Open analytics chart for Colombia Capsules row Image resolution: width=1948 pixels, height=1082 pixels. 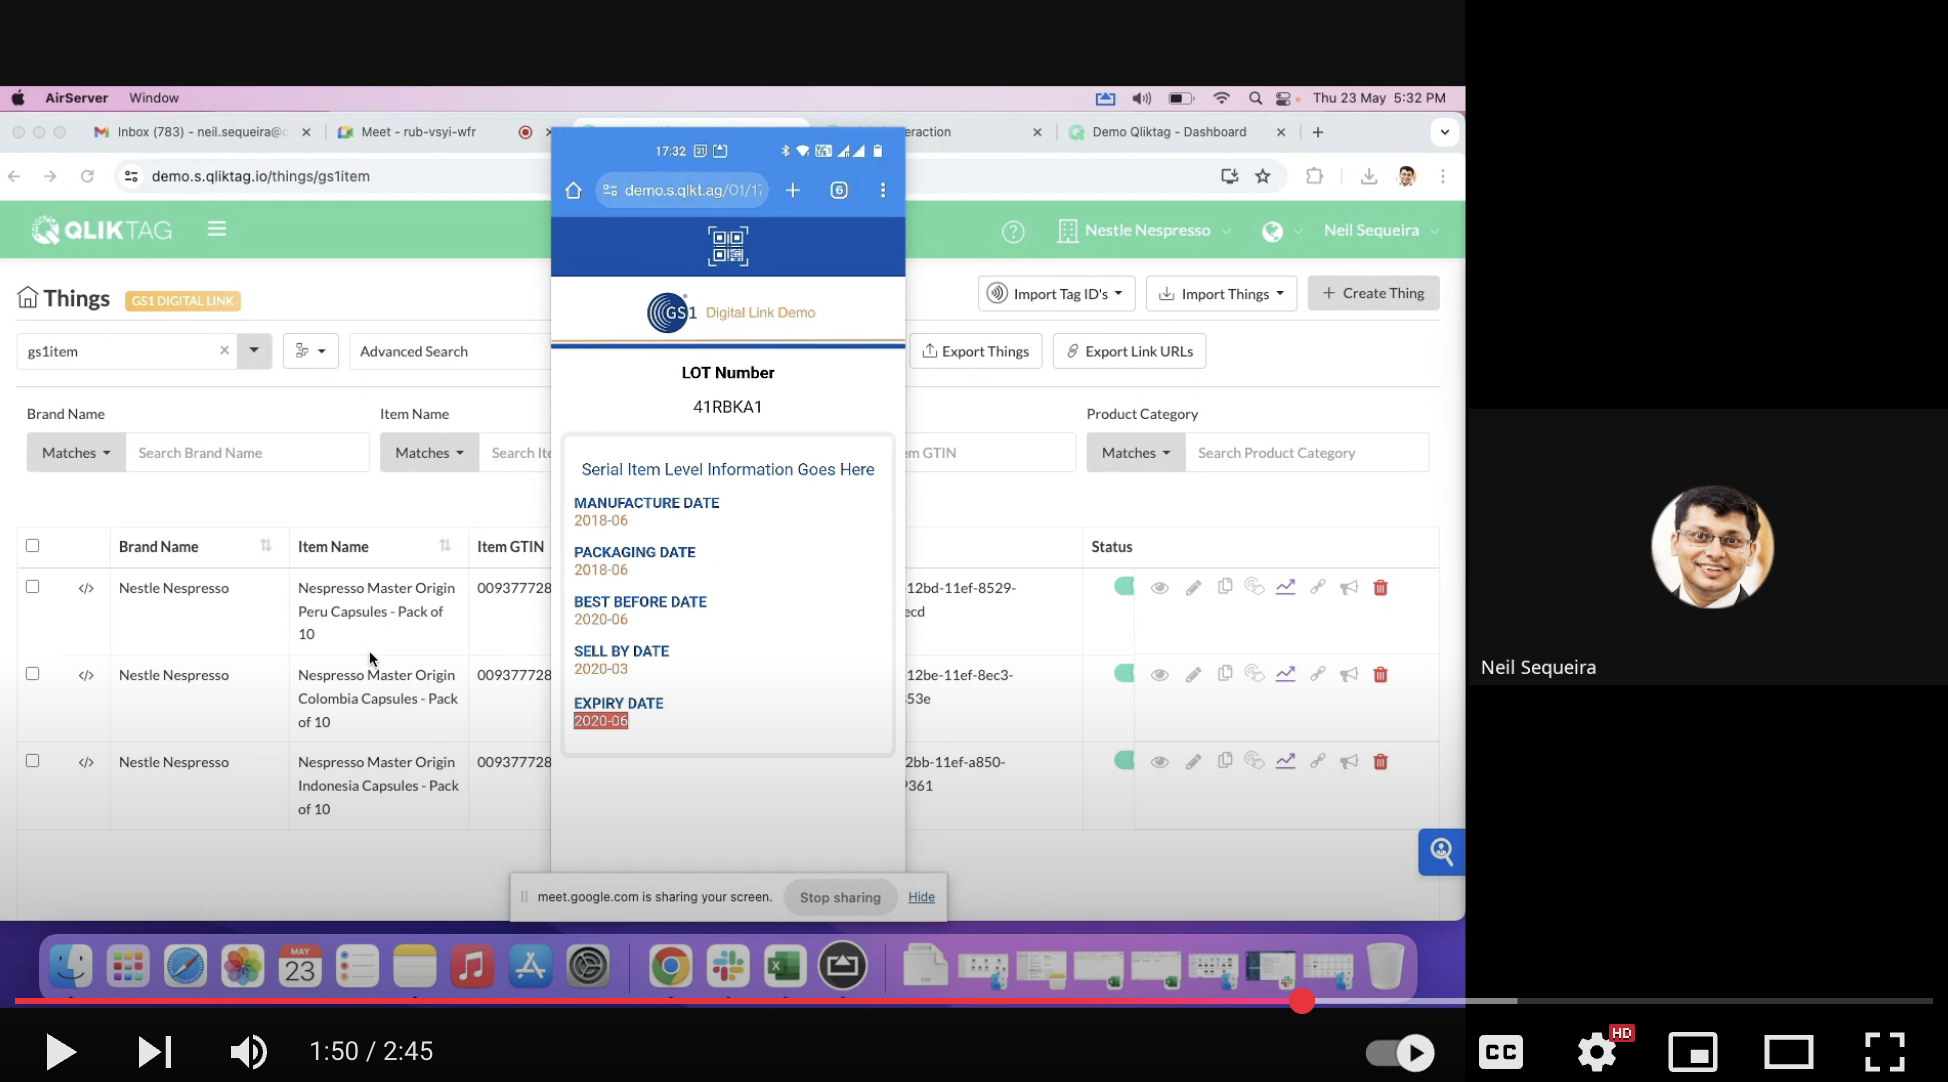tap(1285, 675)
